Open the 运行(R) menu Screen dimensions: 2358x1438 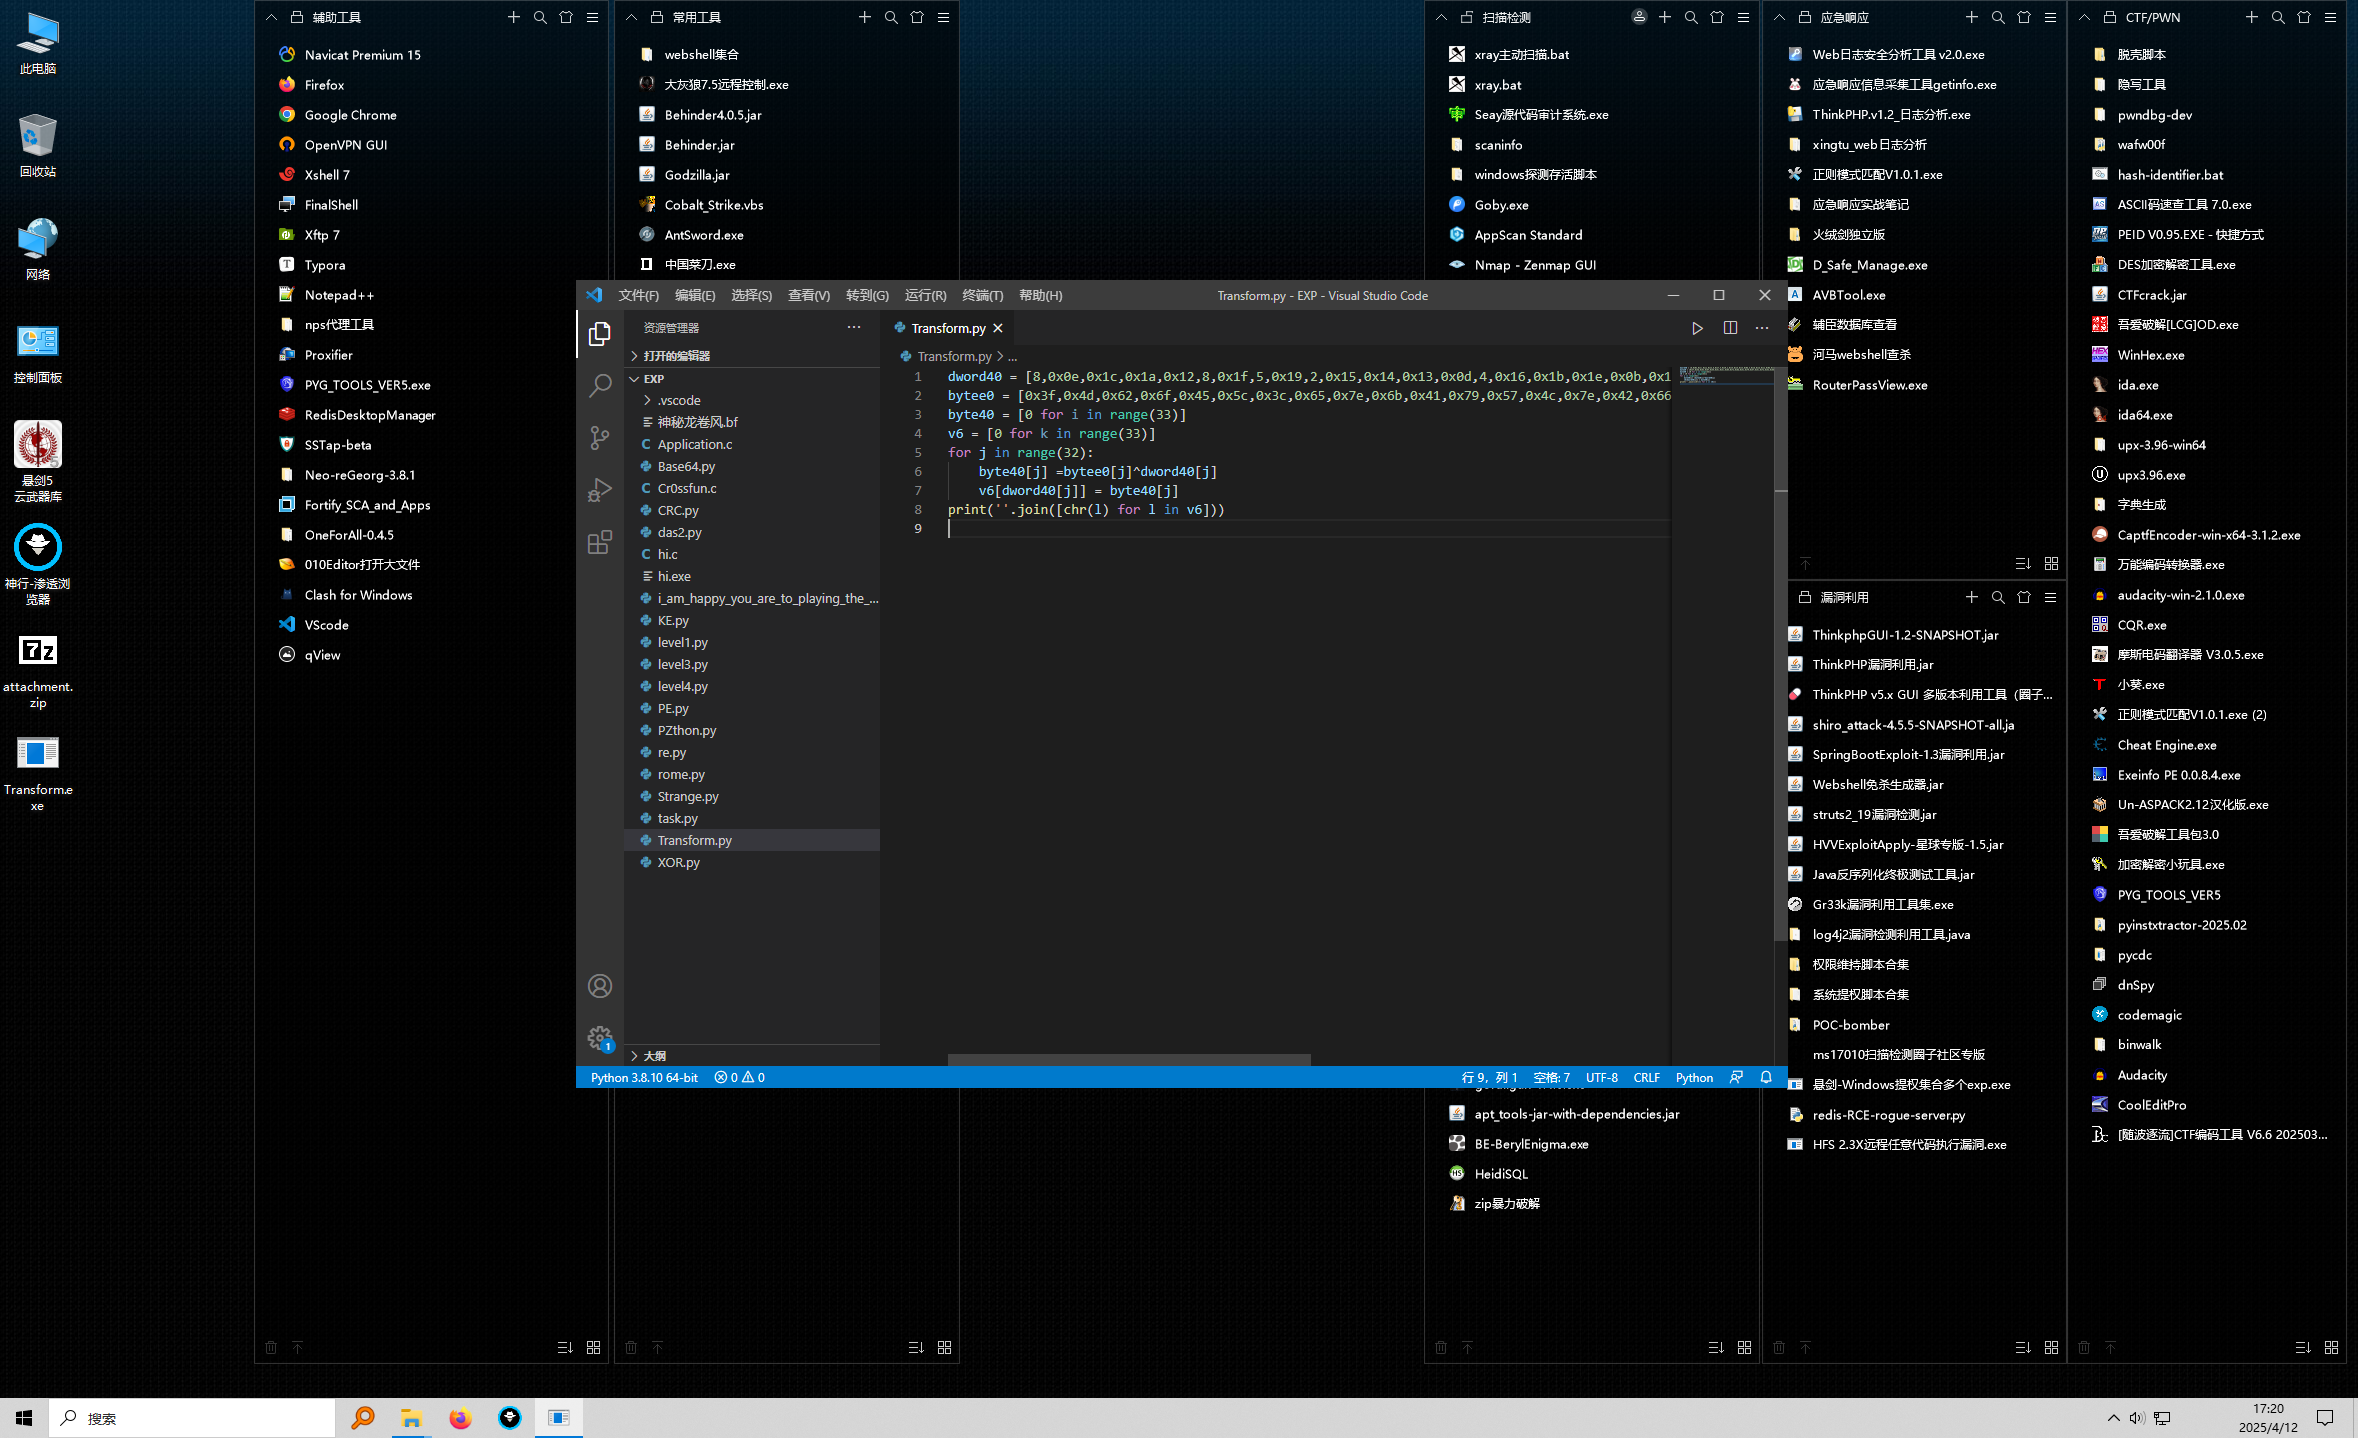click(x=925, y=295)
